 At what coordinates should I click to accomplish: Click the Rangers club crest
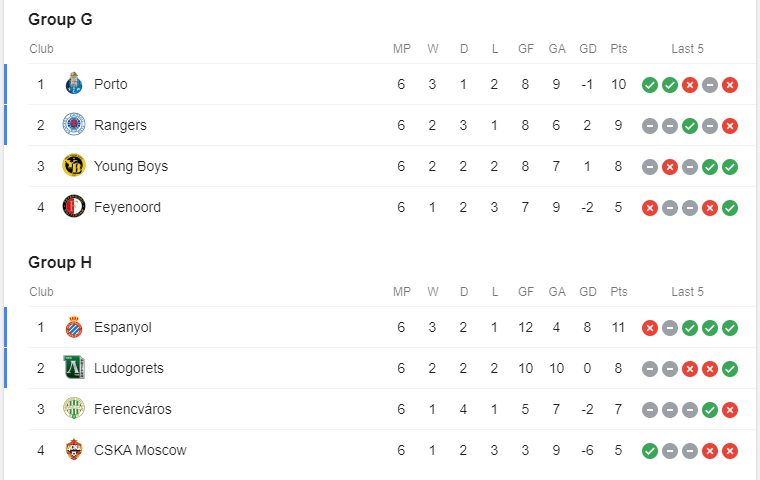coord(74,125)
